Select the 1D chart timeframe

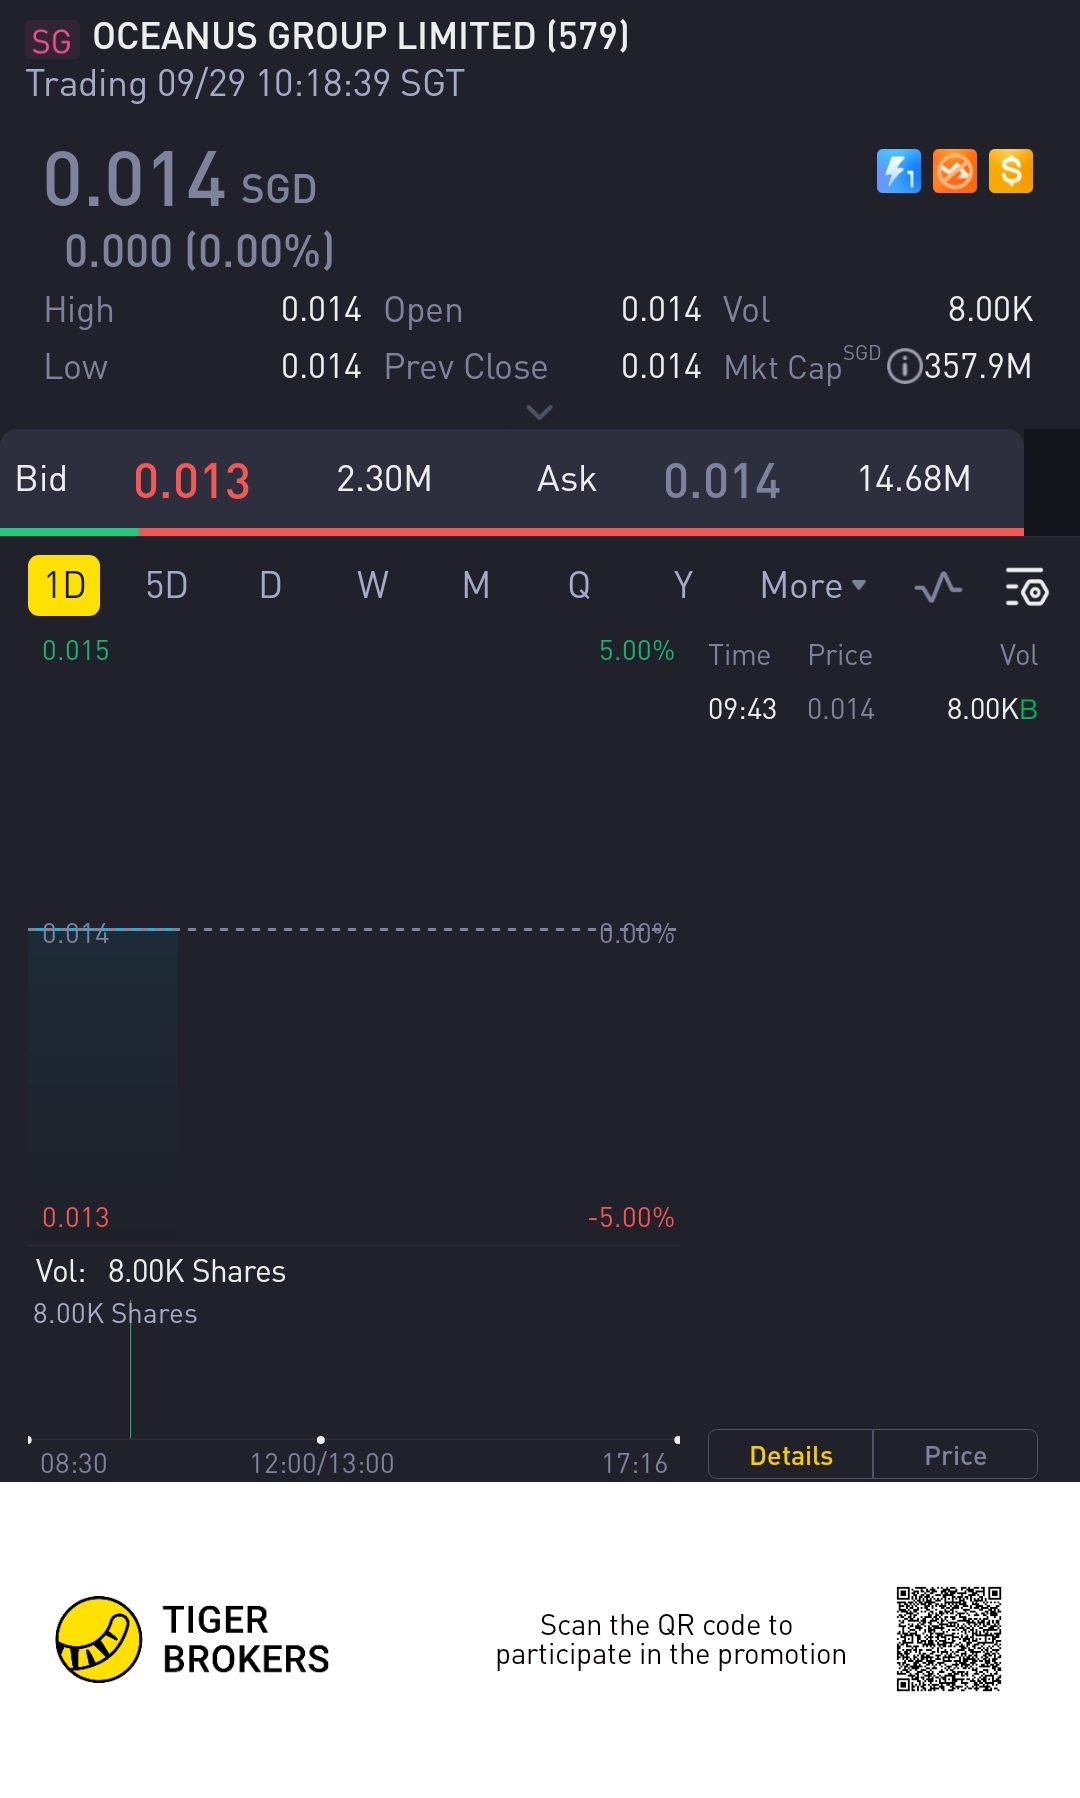click(x=64, y=586)
